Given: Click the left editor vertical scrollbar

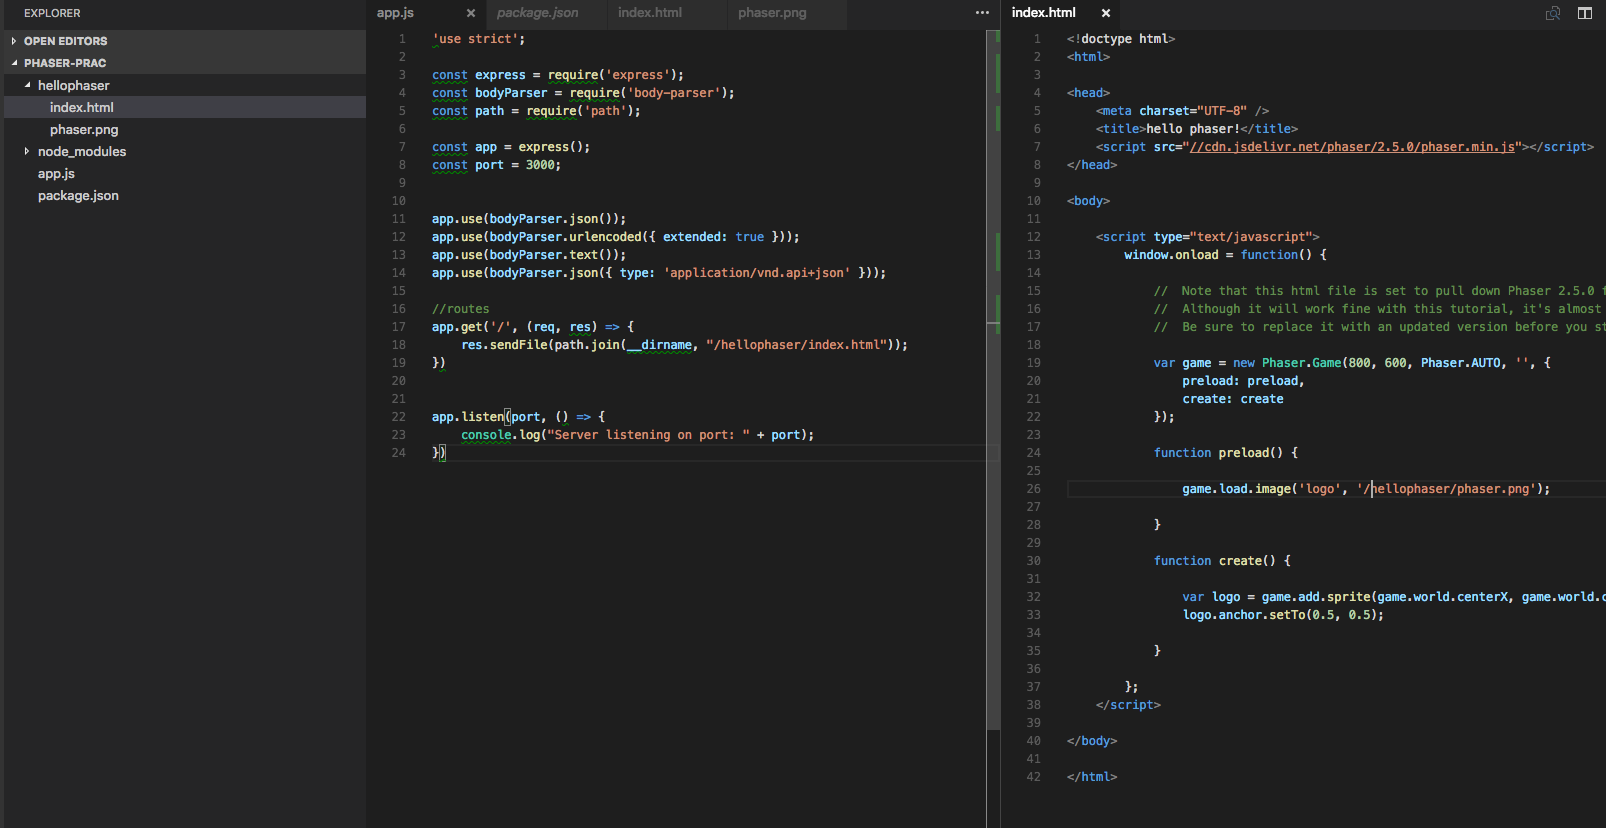Looking at the screenshot, I should click(x=993, y=380).
